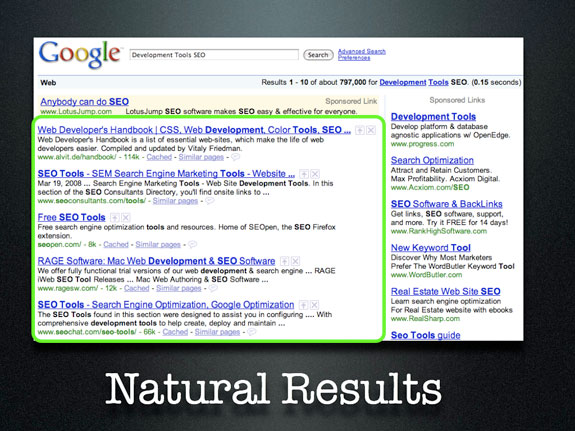This screenshot has width=575, height=431.
Task: Click the www.LotusJump.com URL text
Action: click(76, 111)
